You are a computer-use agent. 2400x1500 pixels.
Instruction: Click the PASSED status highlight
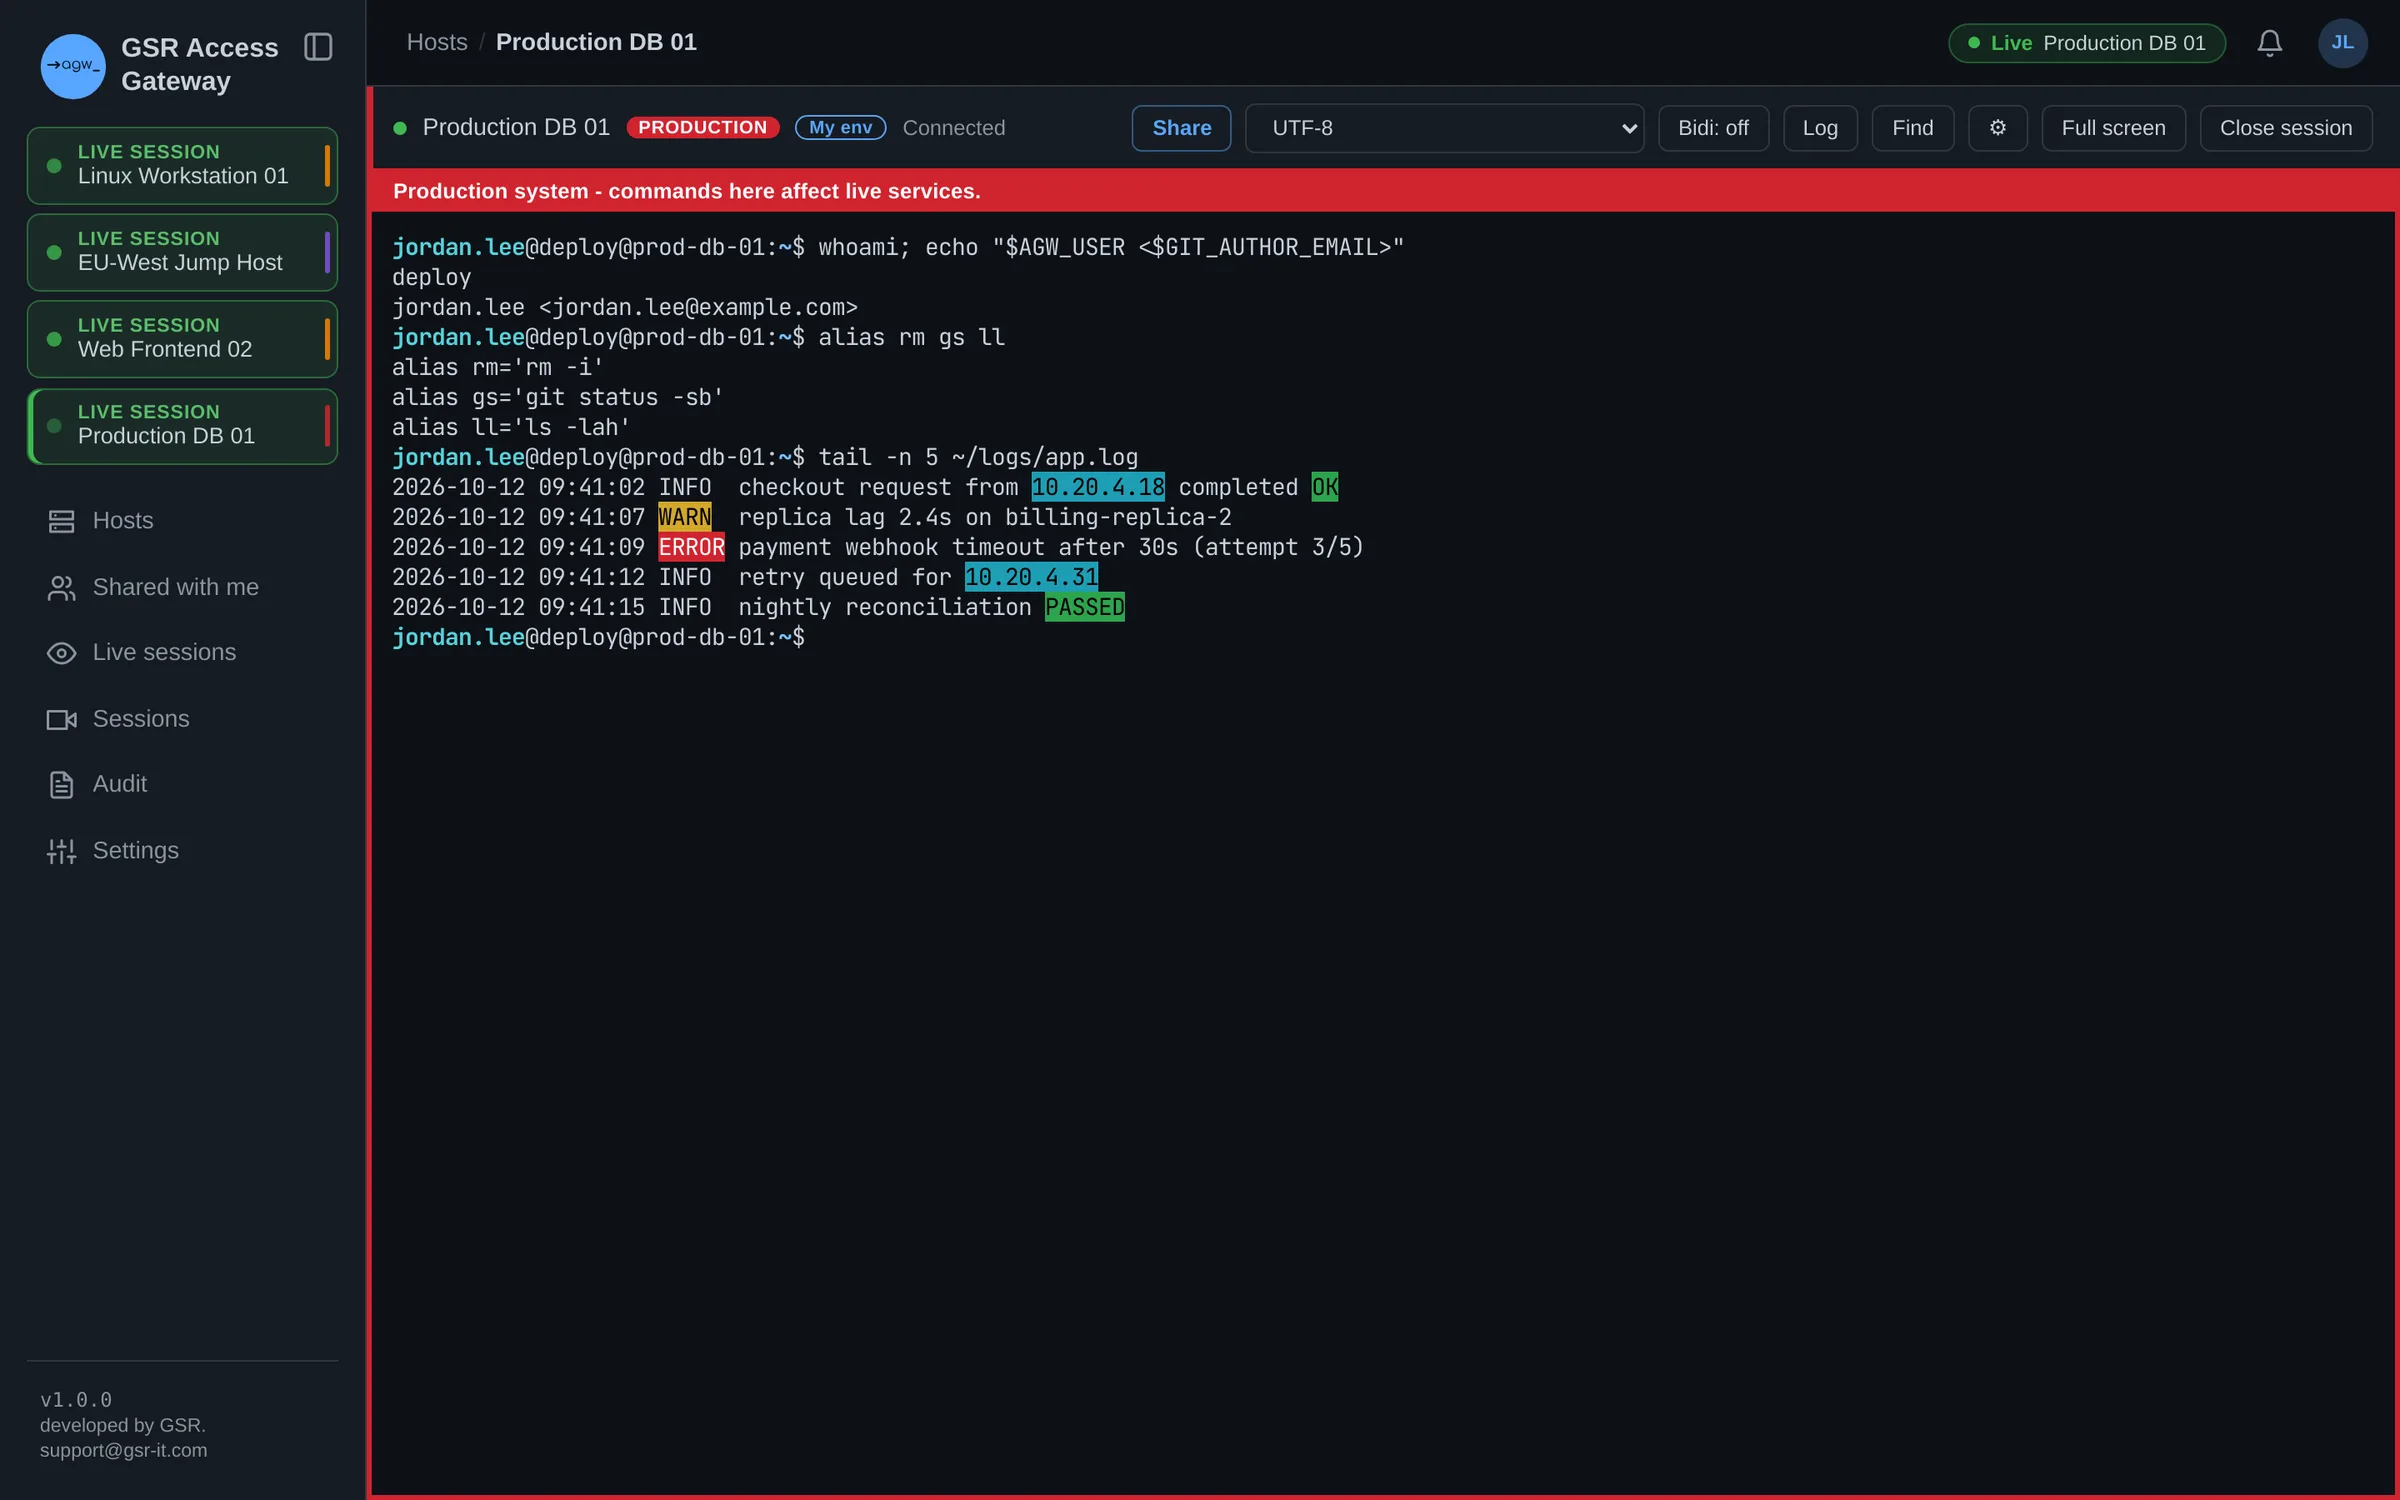[x=1085, y=607]
